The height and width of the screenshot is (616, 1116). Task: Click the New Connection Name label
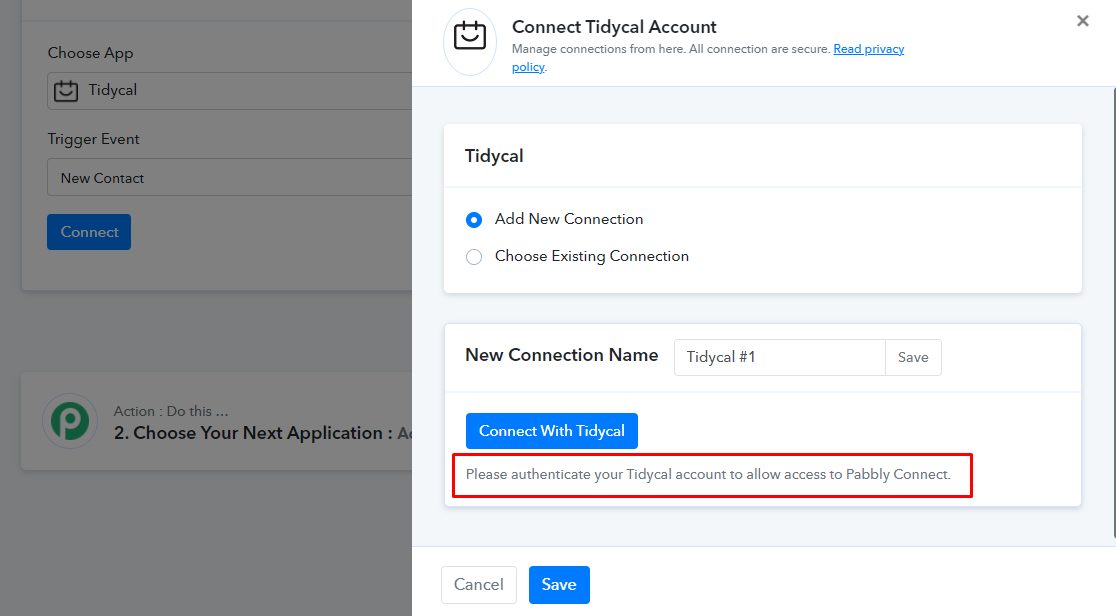coord(561,355)
